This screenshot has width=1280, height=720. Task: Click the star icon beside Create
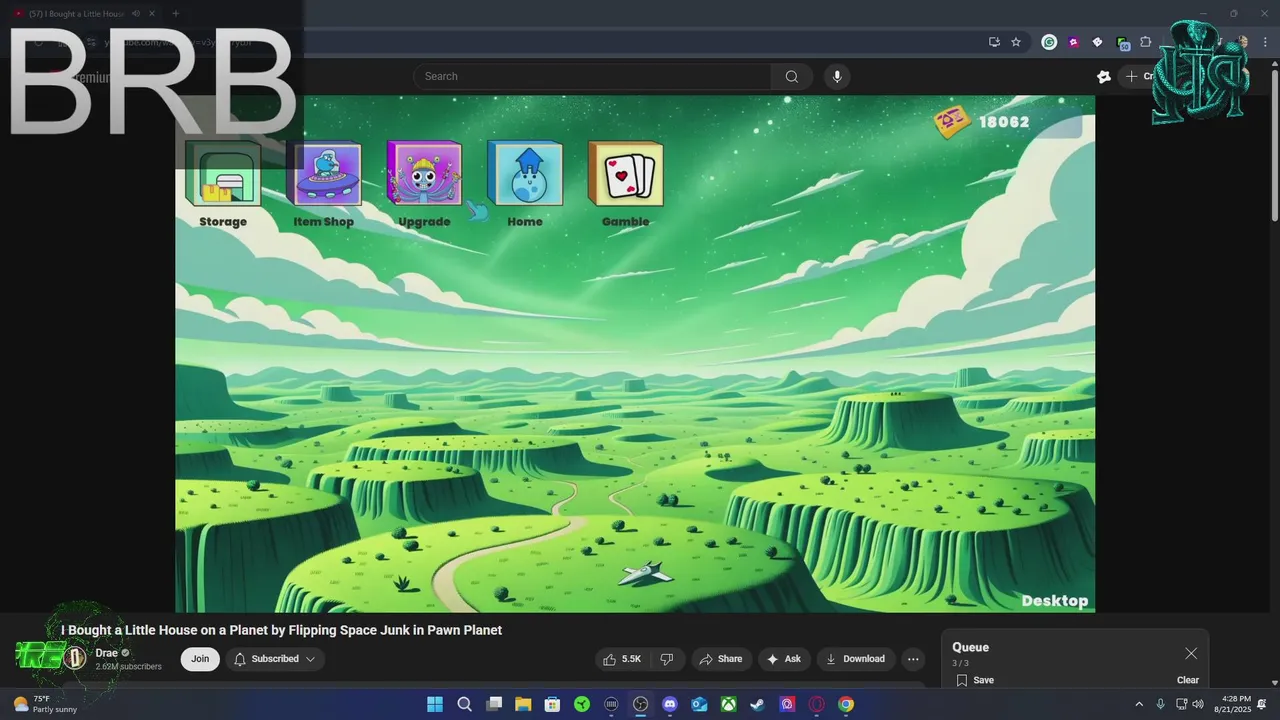pyautogui.click(x=1104, y=76)
